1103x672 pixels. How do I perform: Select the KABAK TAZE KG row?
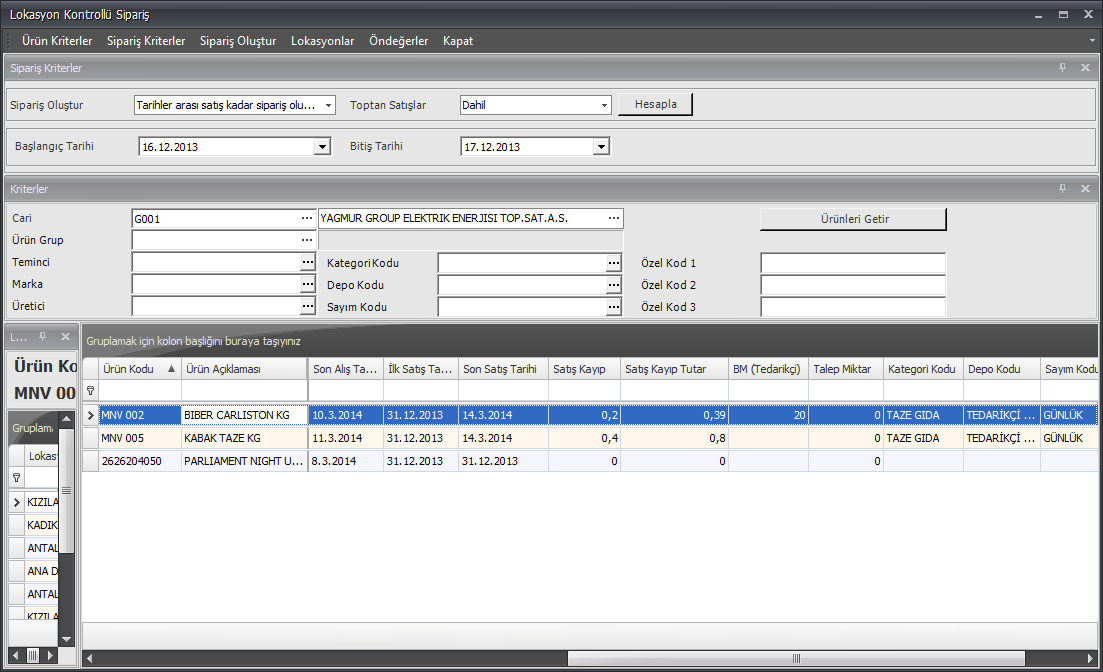click(x=245, y=438)
